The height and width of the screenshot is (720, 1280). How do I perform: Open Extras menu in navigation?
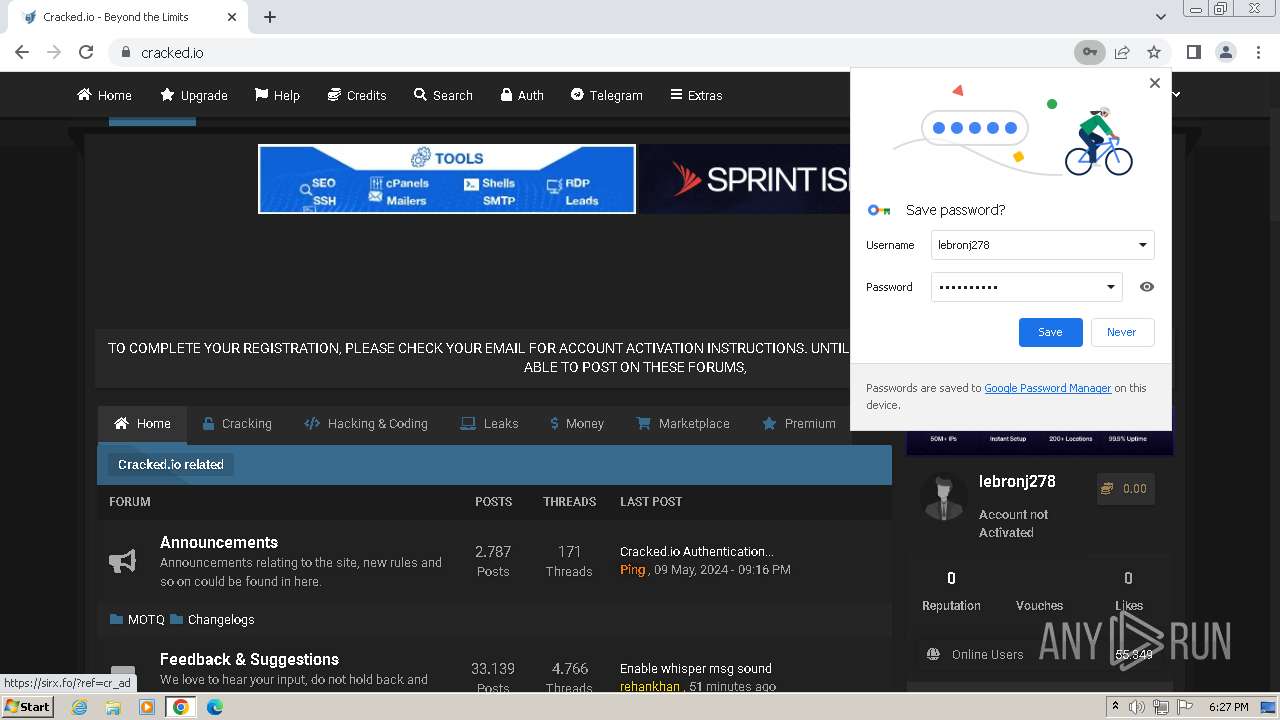pos(696,95)
